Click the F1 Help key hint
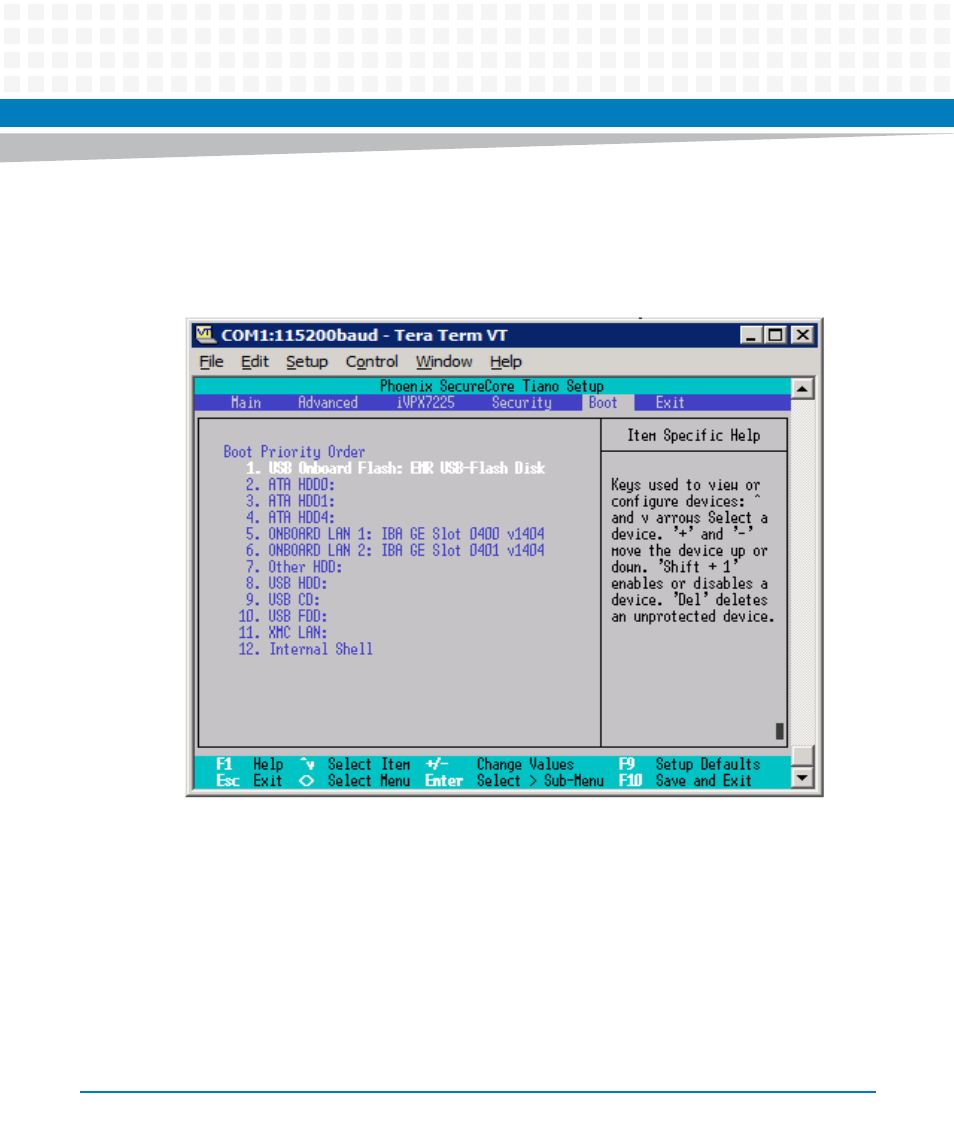Image resolution: width=954 pixels, height=1145 pixels. tap(250, 765)
